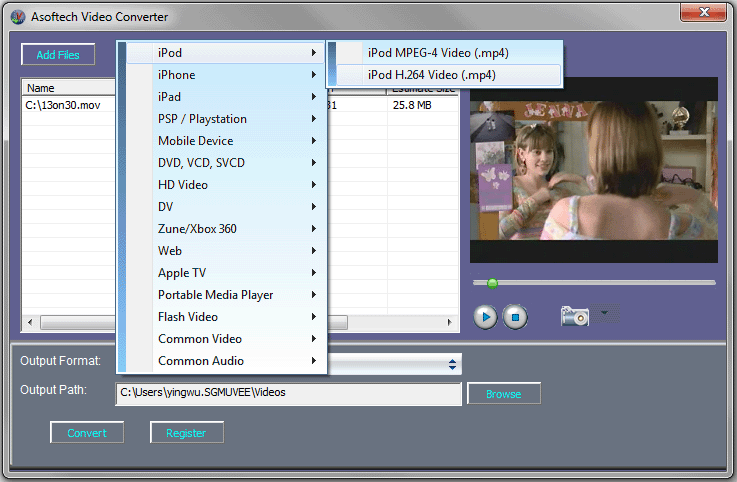Click the Add Files button

[x=58, y=55]
